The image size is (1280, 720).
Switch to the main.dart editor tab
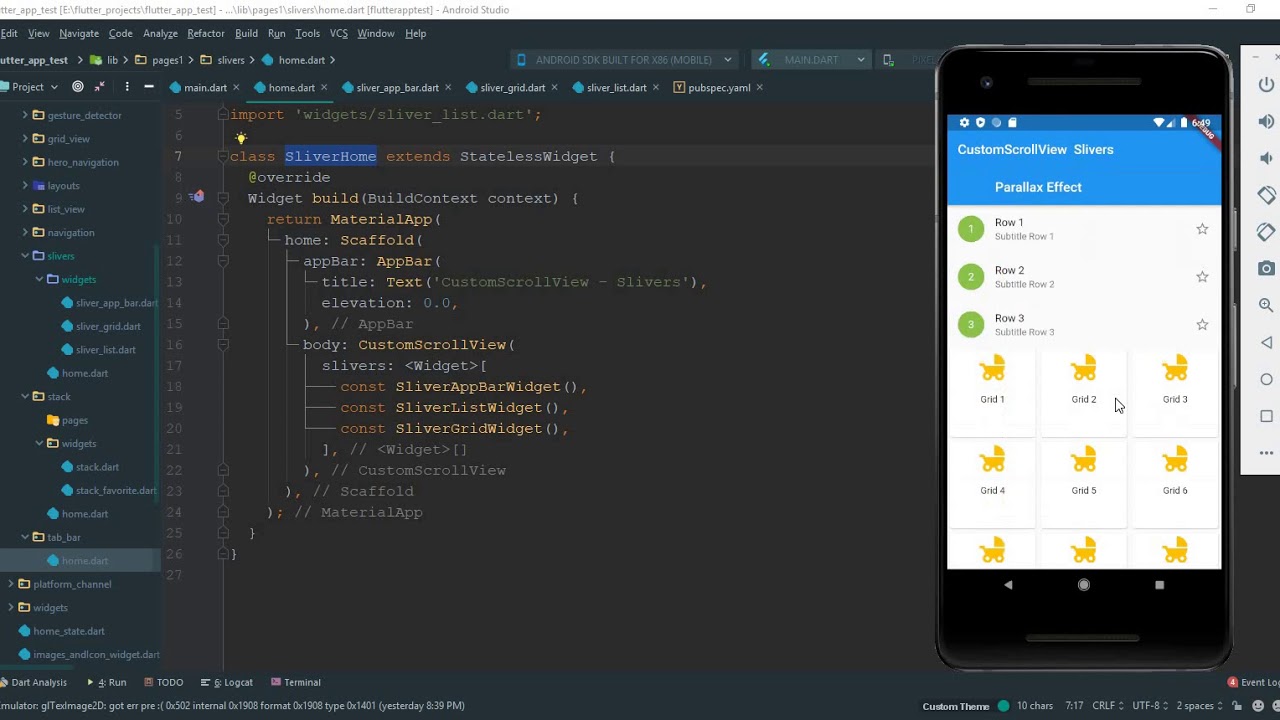tap(205, 88)
